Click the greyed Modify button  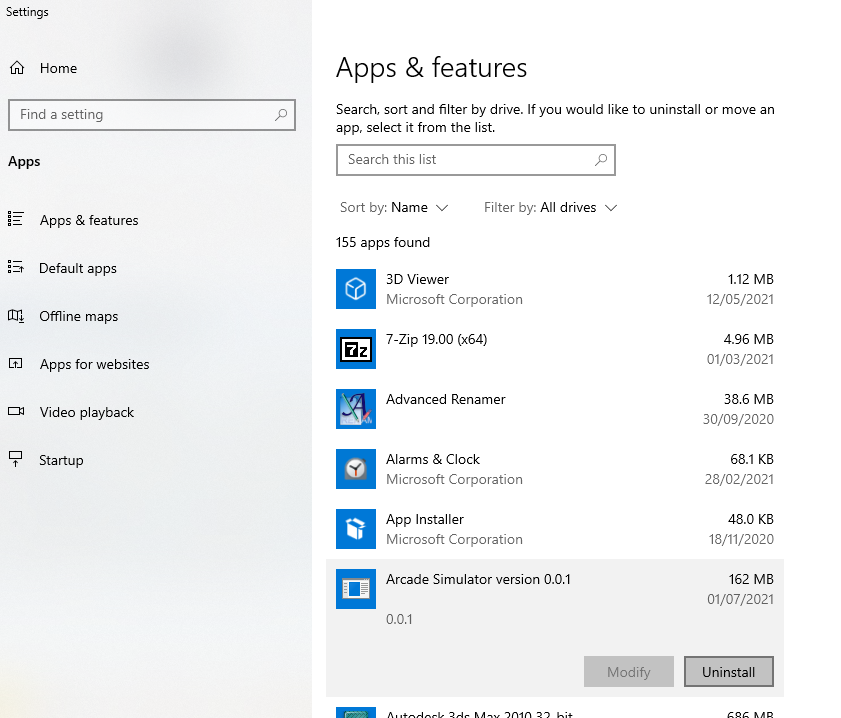[x=629, y=671]
